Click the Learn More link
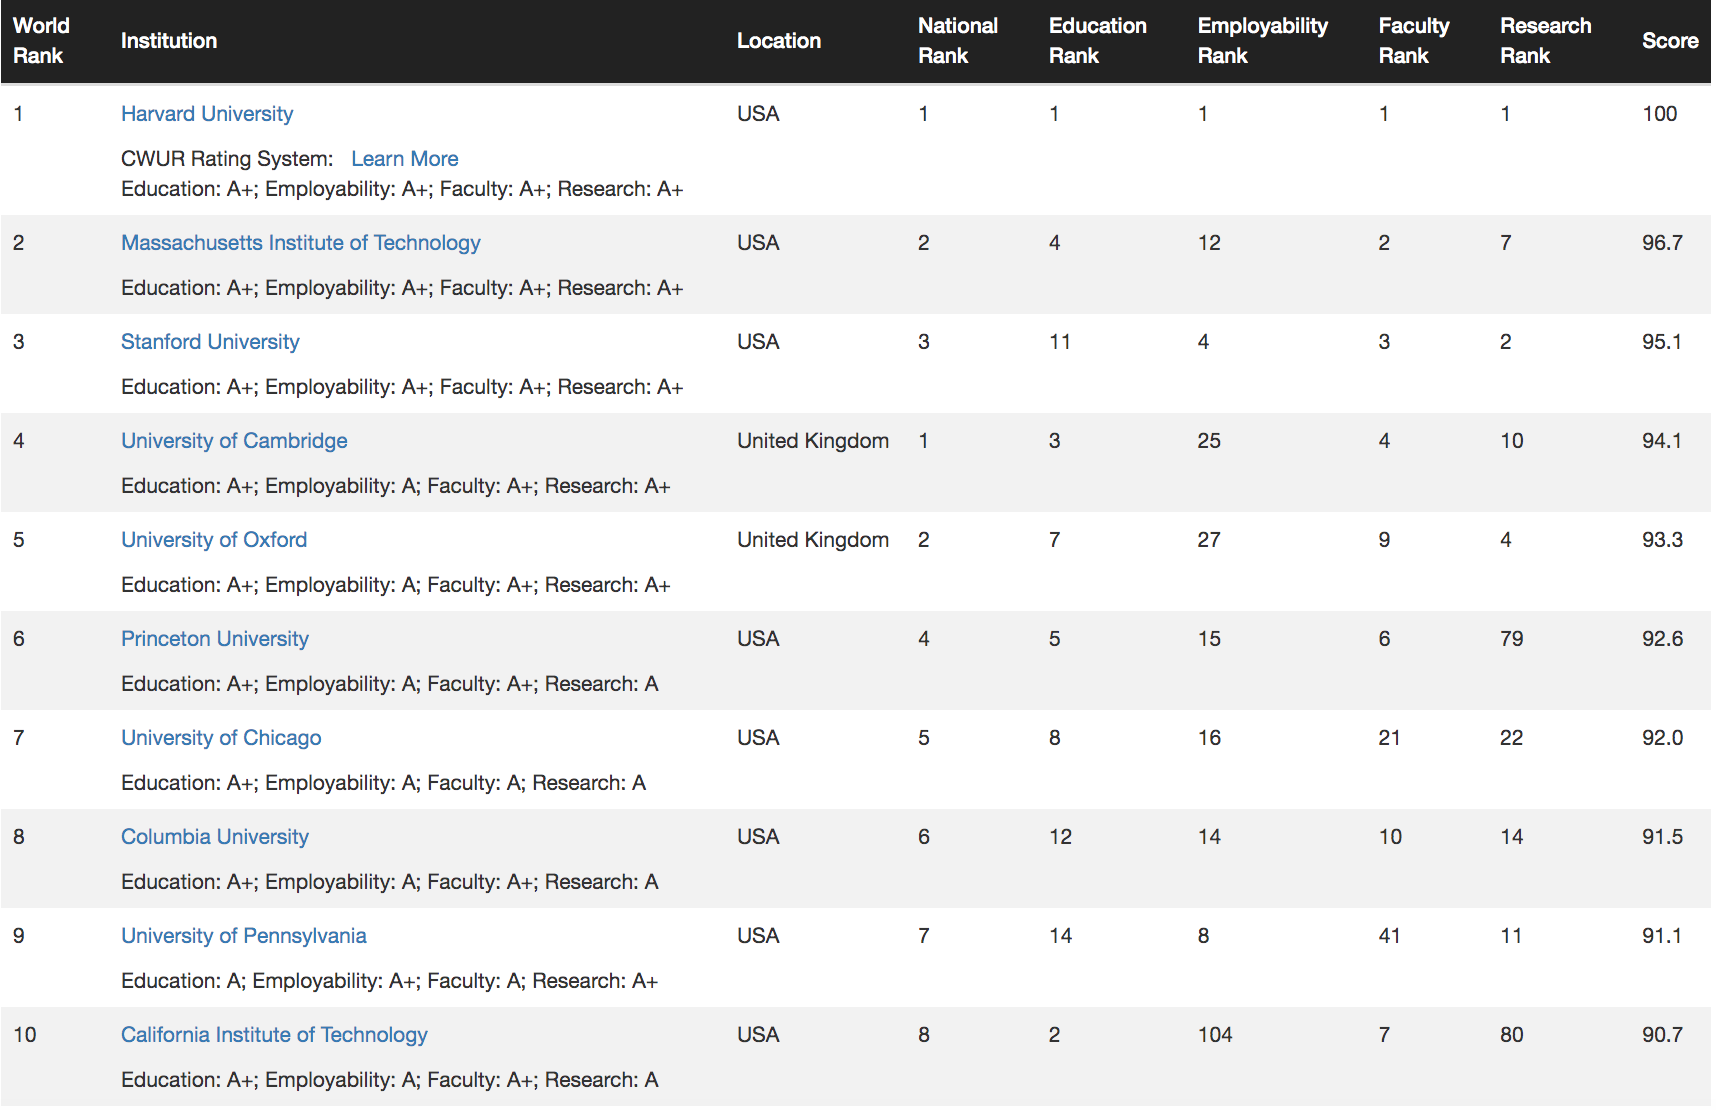Image resolution: width=1716 pixels, height=1110 pixels. pyautogui.click(x=405, y=159)
